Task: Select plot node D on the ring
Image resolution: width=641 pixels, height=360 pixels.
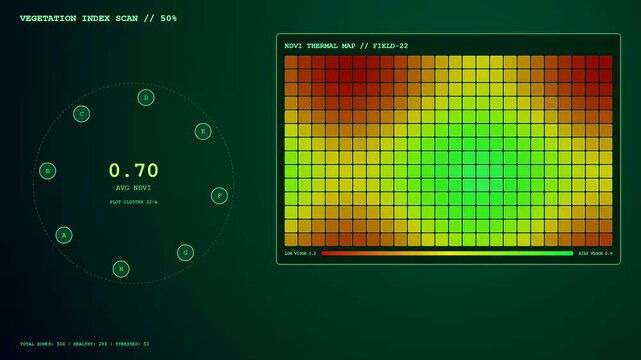Action: pos(146,98)
